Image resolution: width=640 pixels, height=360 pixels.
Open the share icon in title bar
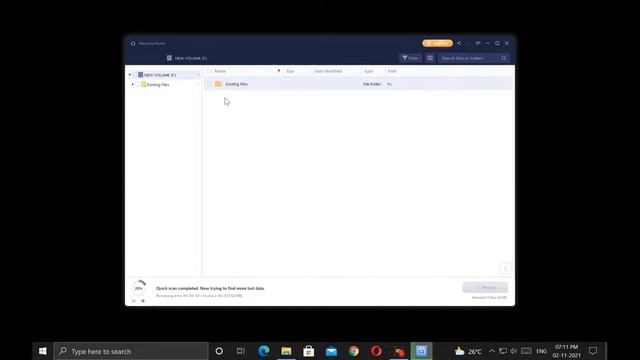click(459, 43)
